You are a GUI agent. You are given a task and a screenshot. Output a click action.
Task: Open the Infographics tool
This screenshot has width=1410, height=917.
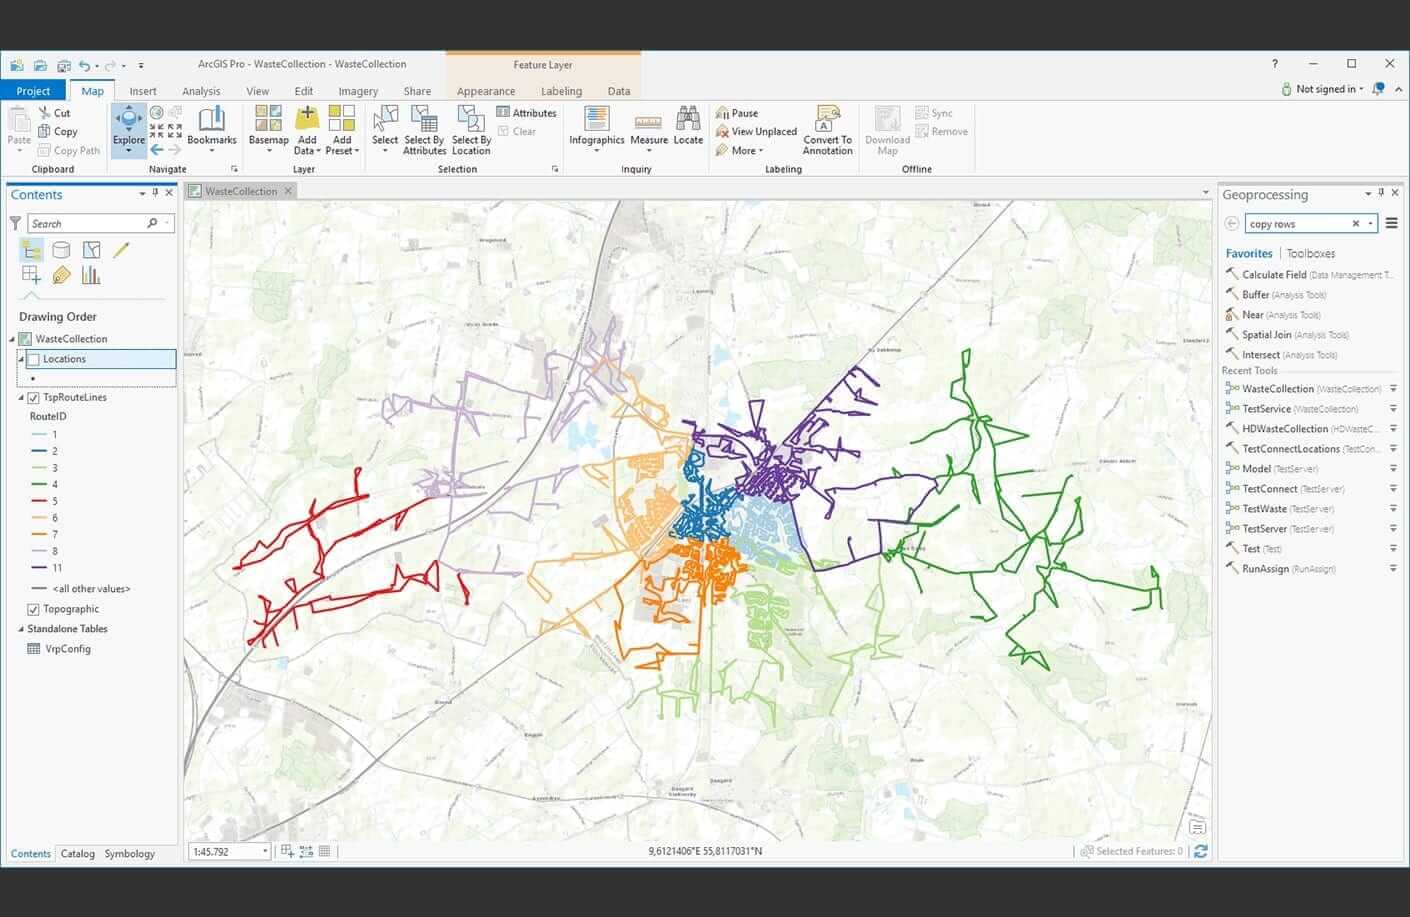click(x=597, y=129)
